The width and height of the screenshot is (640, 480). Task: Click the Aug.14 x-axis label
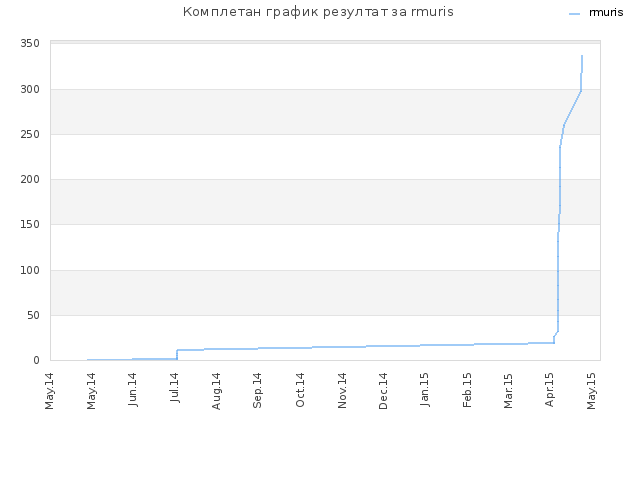(x=216, y=391)
